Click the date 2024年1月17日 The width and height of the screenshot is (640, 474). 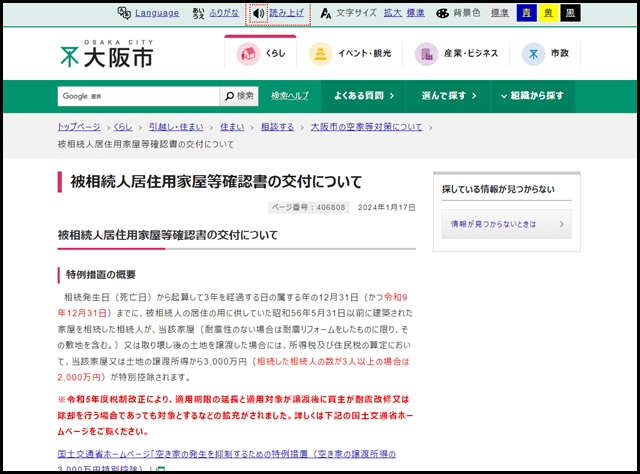click(x=387, y=207)
